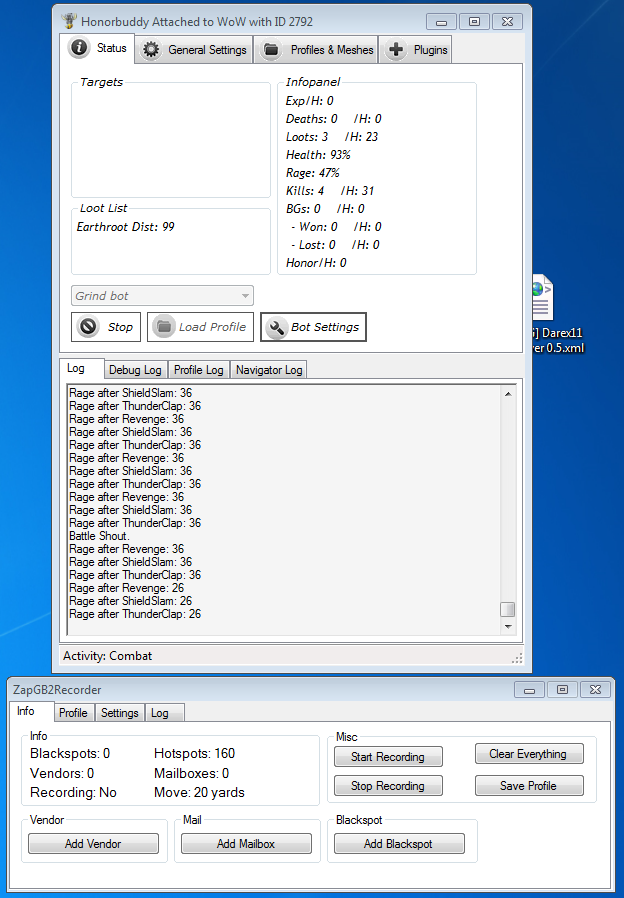The width and height of the screenshot is (624, 898).
Task: Click the log scrollbar down arrow
Action: click(x=508, y=627)
